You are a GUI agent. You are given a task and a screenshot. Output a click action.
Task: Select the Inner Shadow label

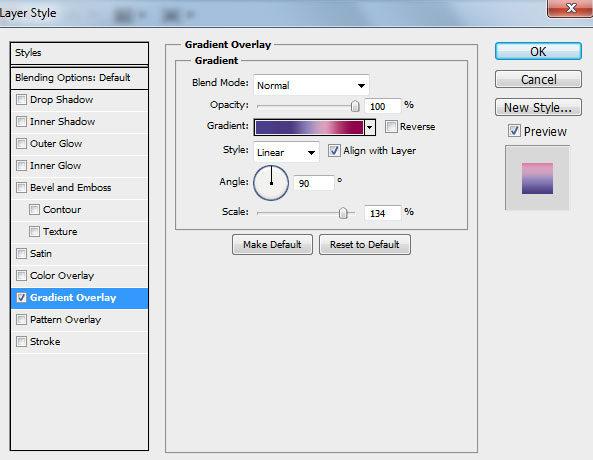62,121
